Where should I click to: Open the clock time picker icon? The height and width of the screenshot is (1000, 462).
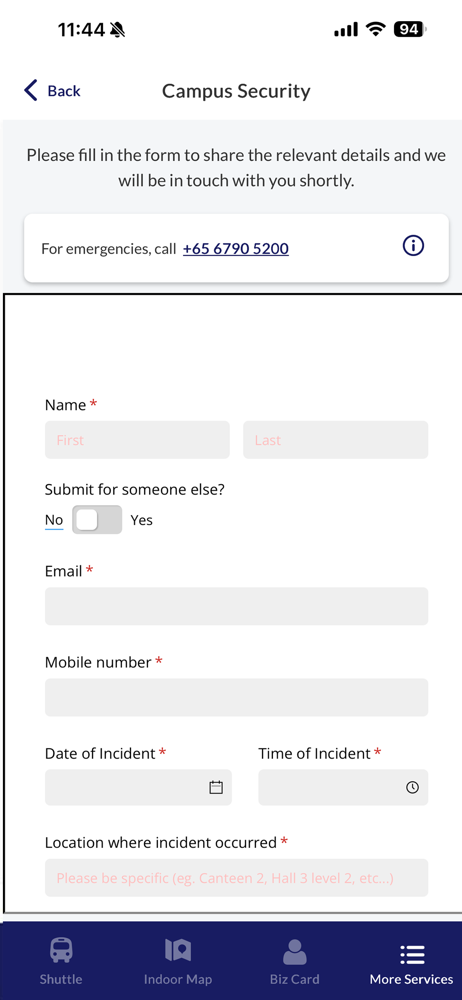(x=413, y=788)
